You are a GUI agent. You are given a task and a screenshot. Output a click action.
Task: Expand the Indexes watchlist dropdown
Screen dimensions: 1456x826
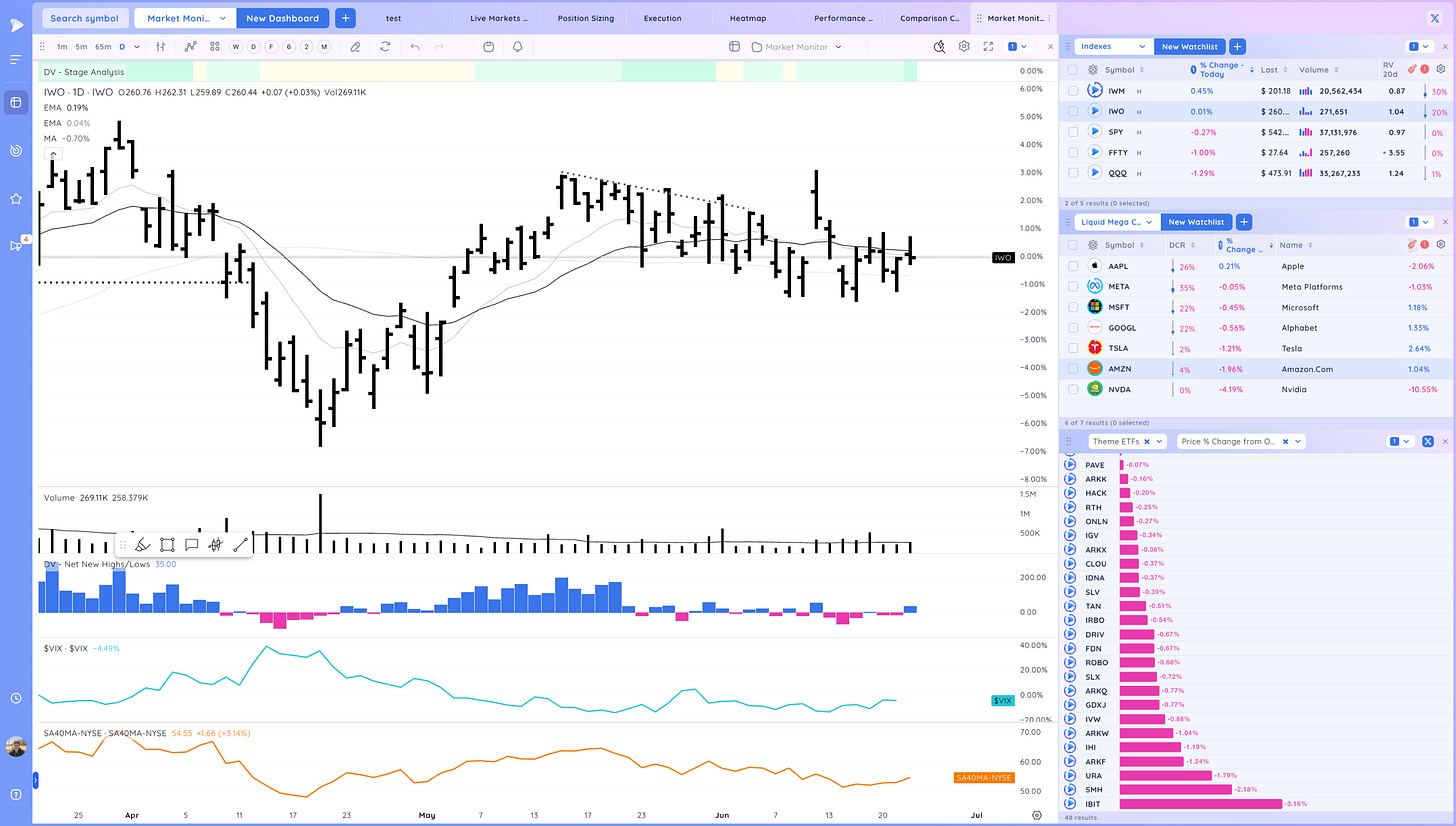pyautogui.click(x=1114, y=46)
